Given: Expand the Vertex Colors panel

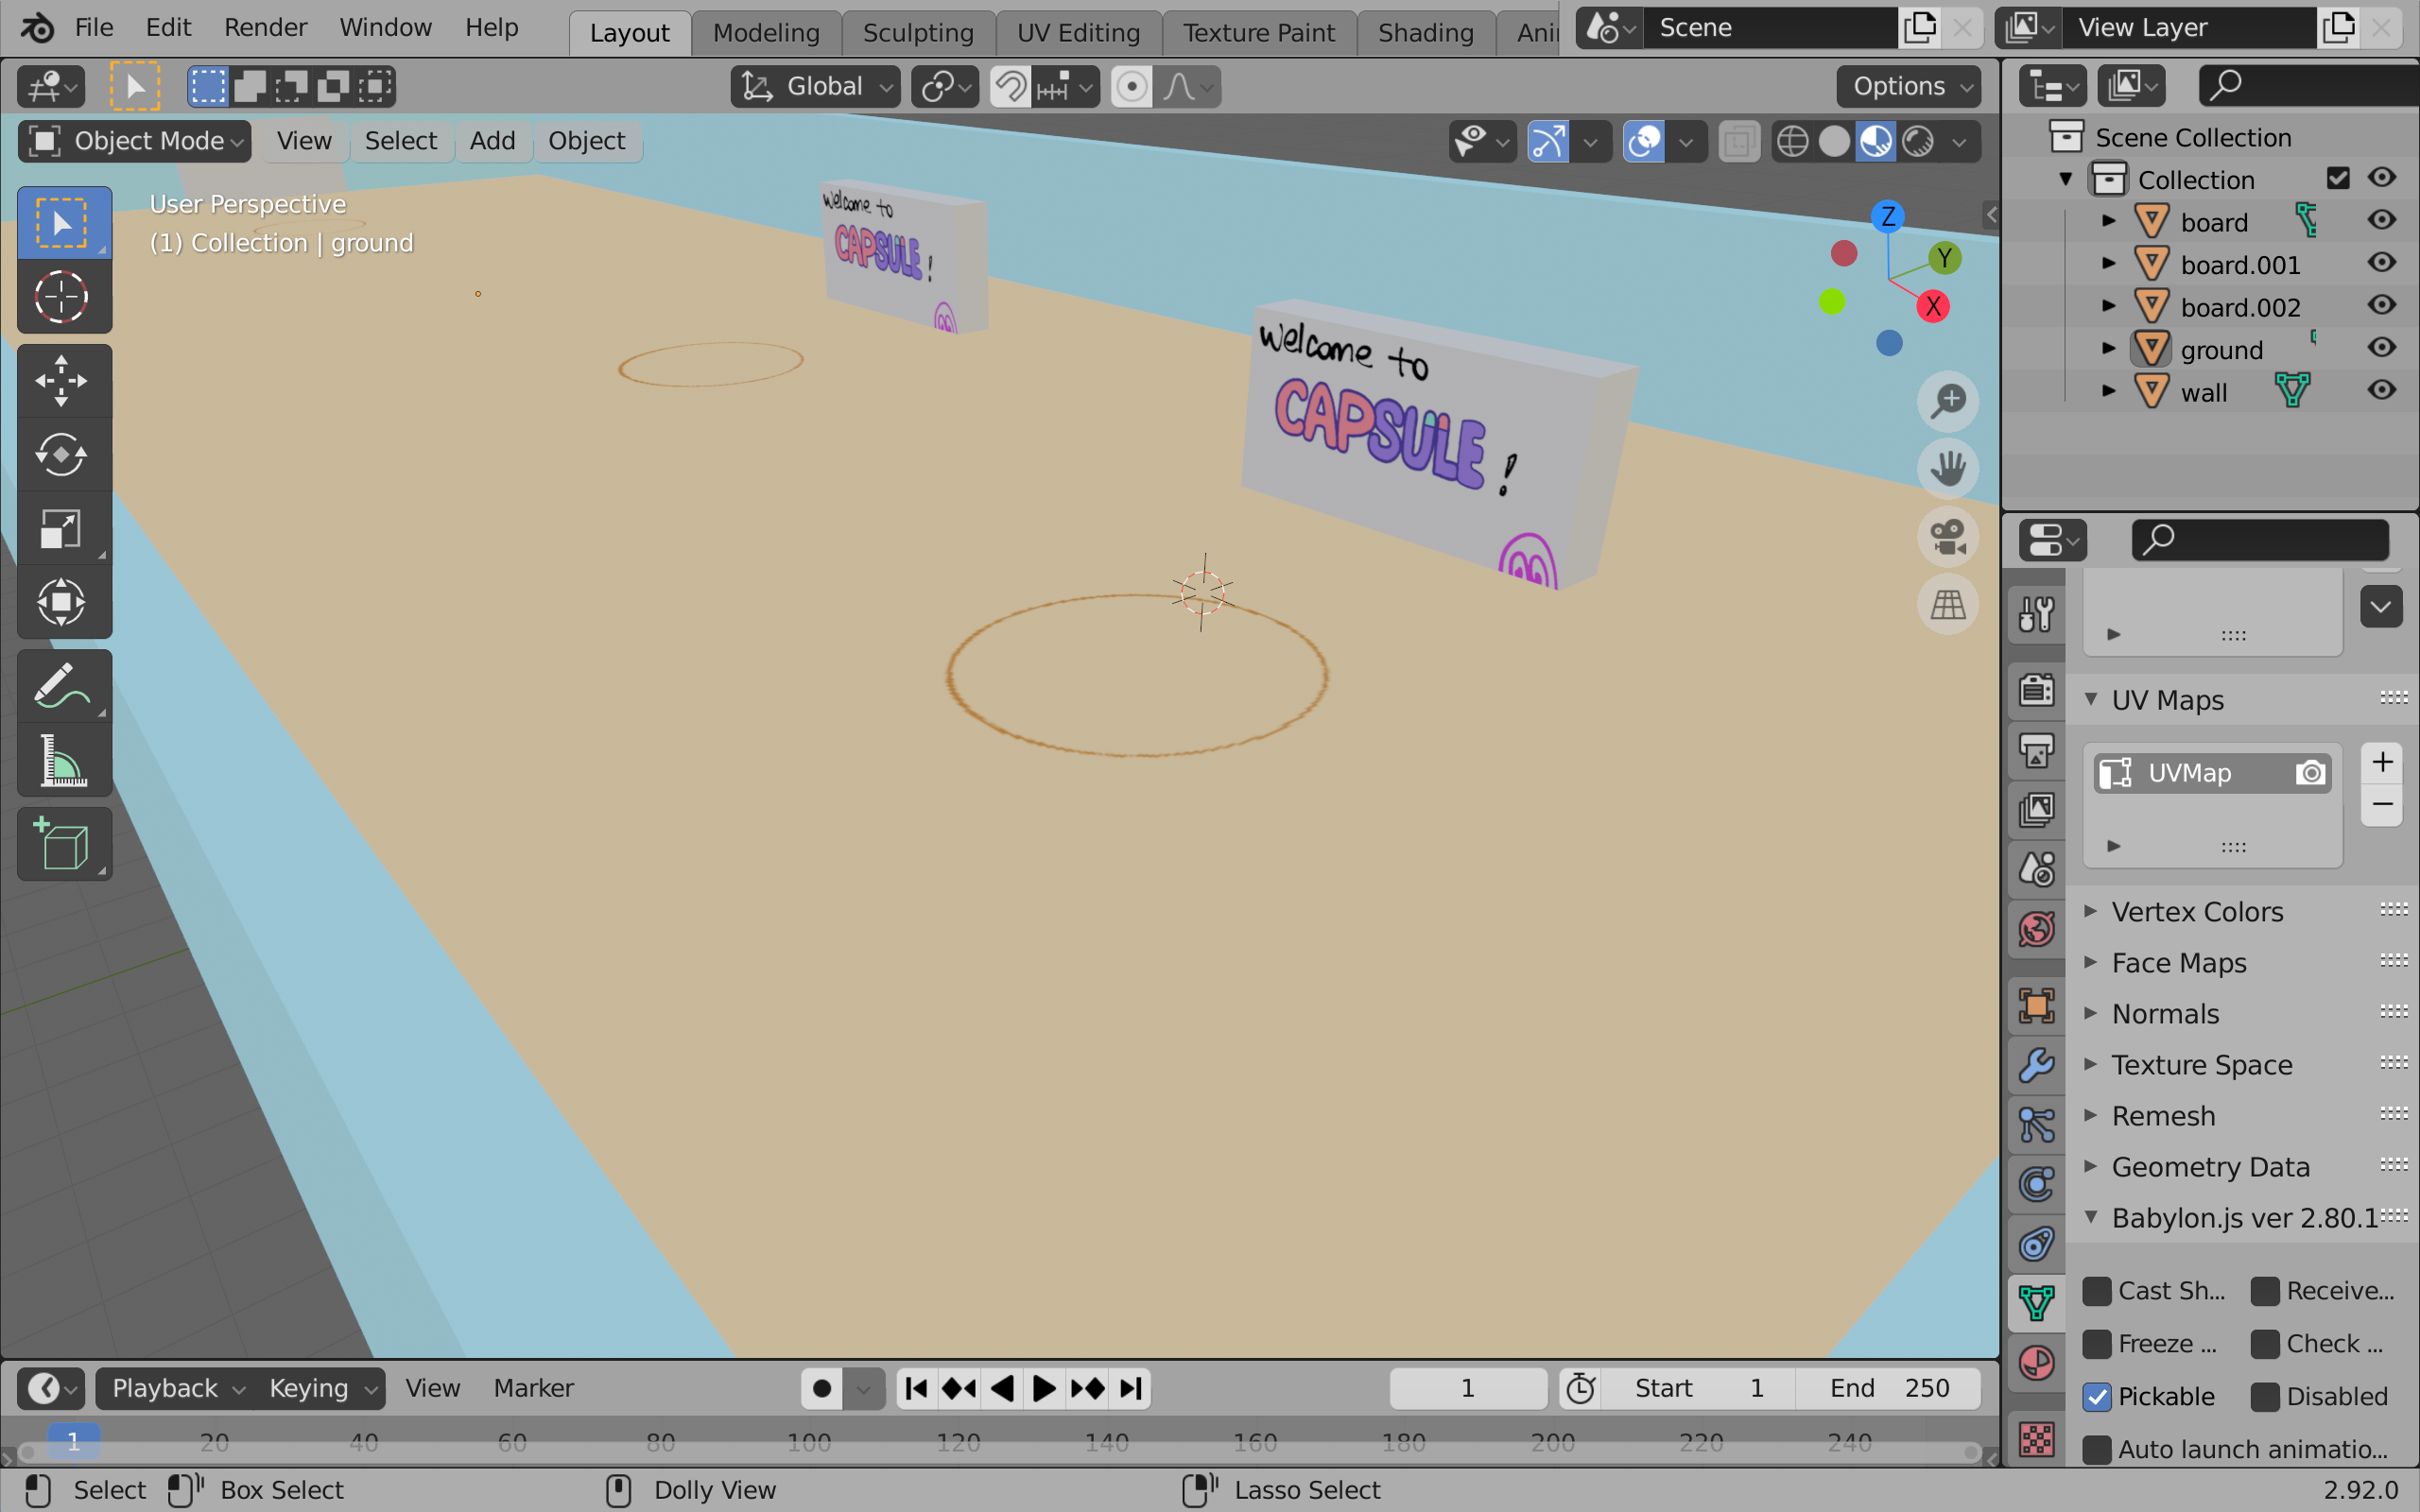Looking at the screenshot, I should point(2197,912).
